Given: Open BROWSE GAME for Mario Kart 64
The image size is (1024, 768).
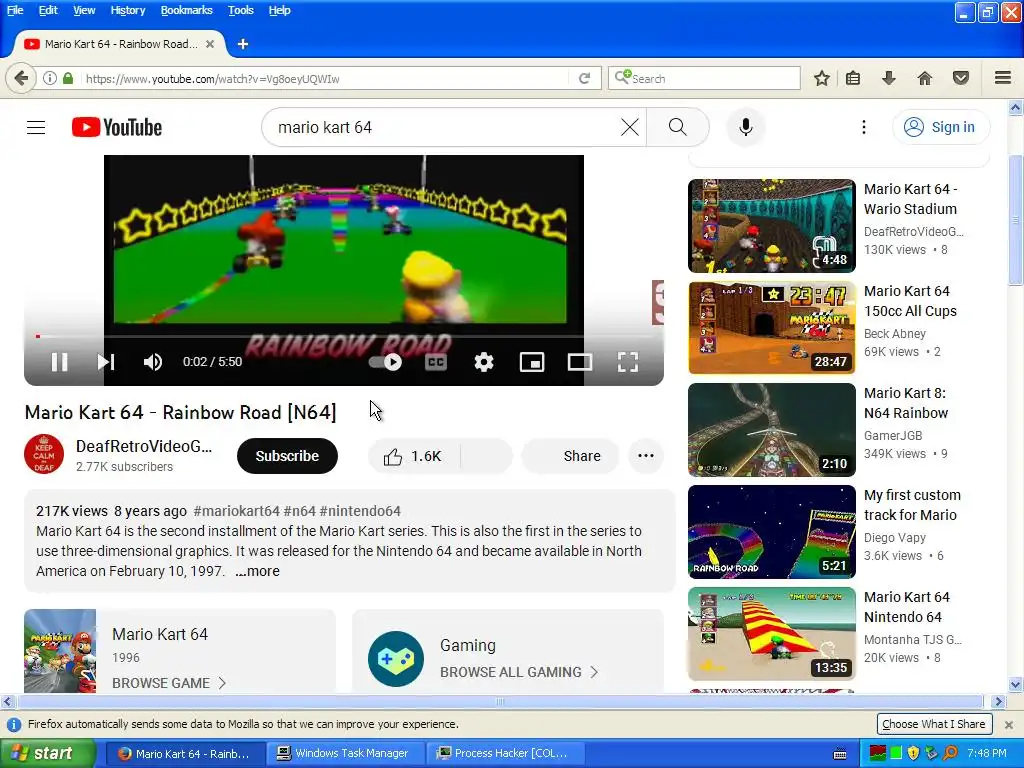Looking at the screenshot, I should pyautogui.click(x=168, y=683).
